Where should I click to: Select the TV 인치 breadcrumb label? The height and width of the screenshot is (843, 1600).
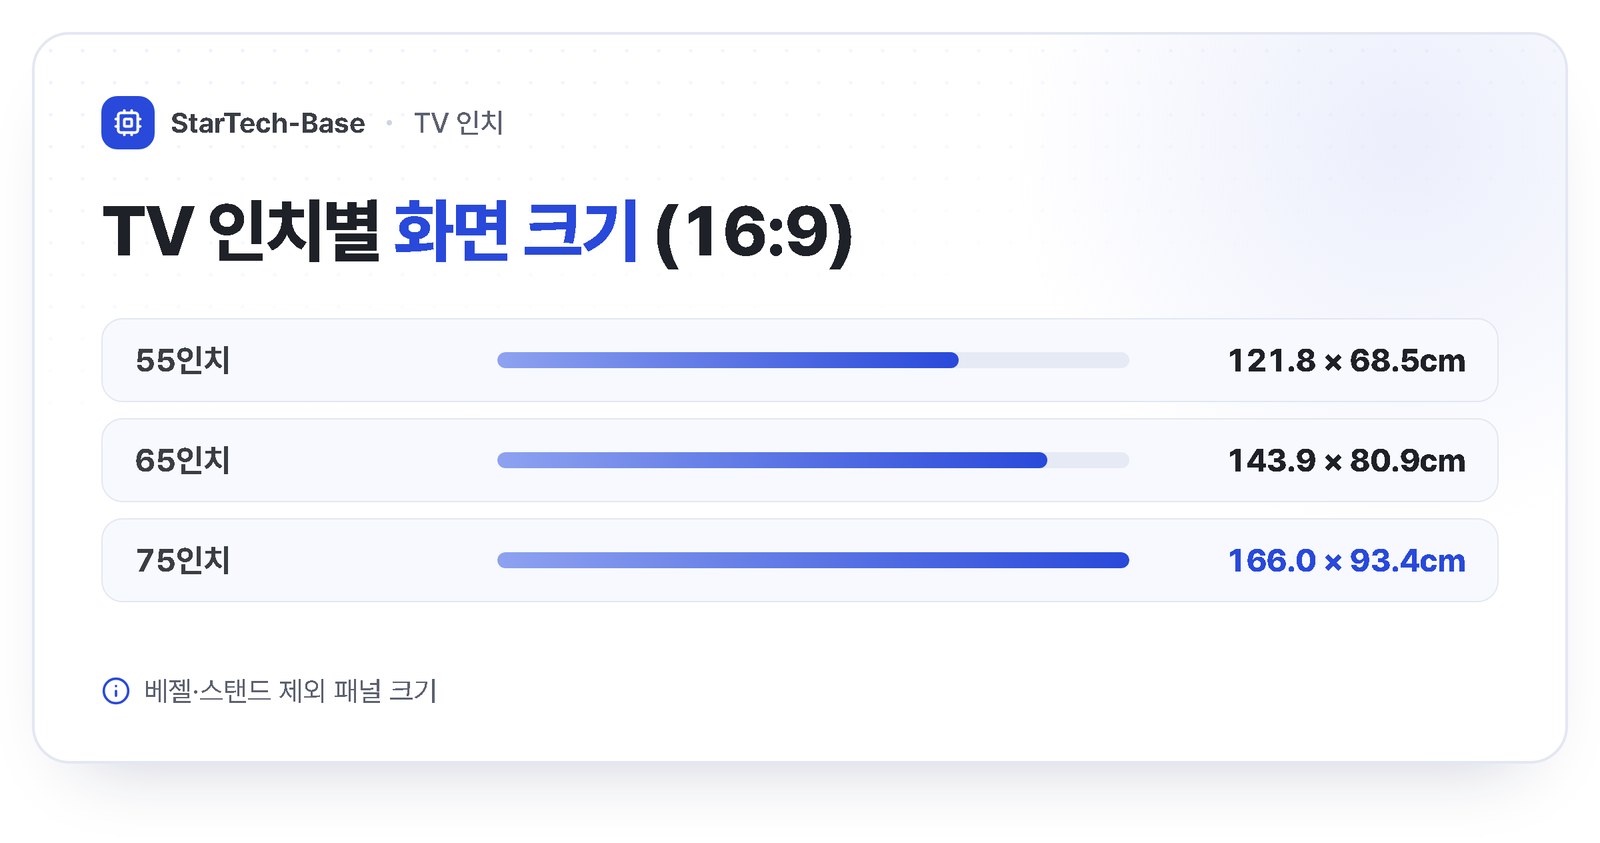459,123
